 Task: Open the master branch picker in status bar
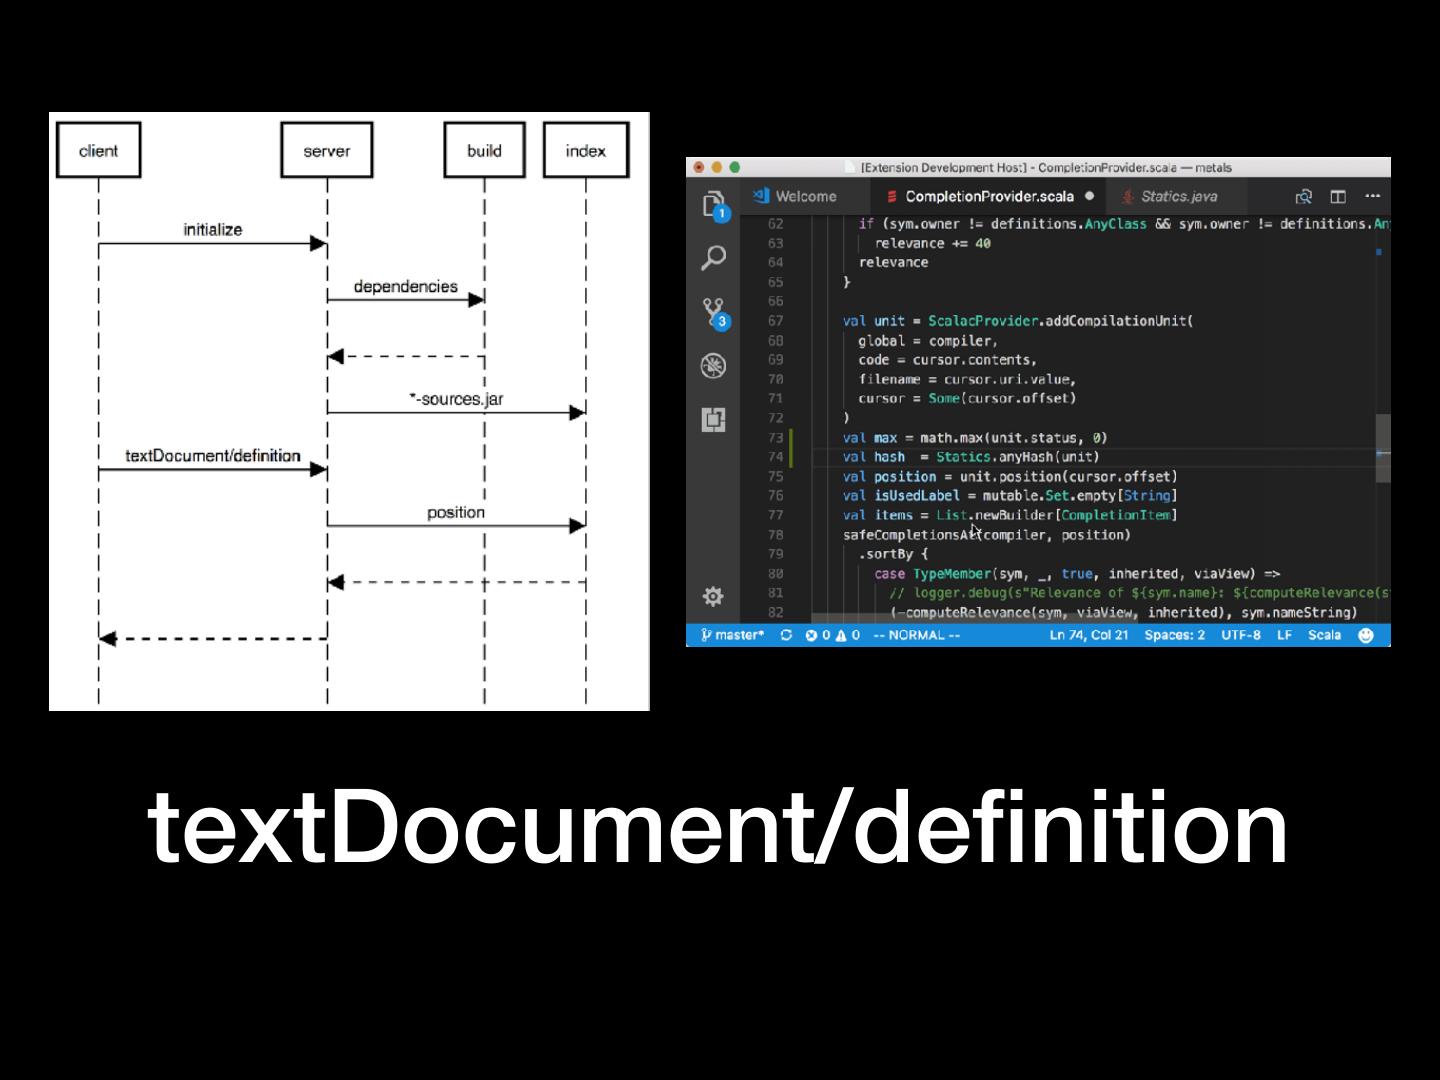[x=733, y=635]
